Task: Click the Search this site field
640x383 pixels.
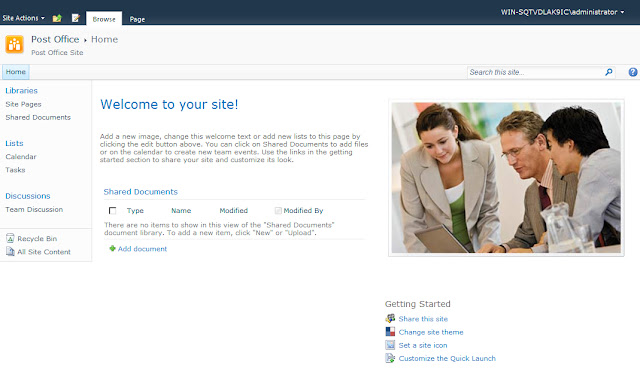Action: coord(535,72)
